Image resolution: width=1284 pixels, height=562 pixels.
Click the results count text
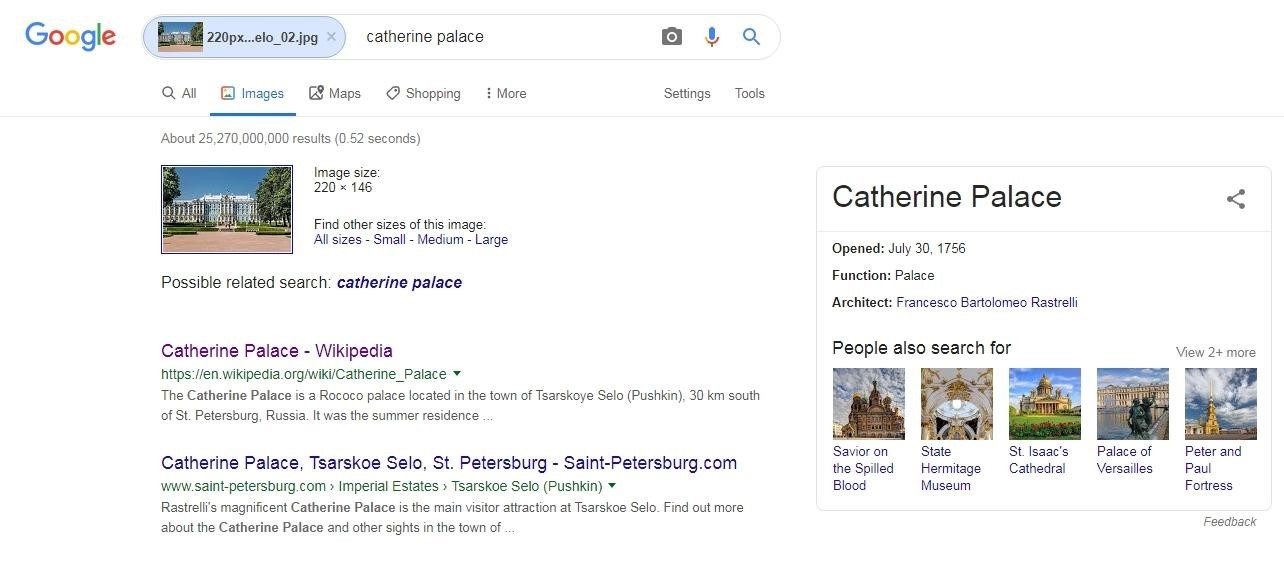point(291,139)
